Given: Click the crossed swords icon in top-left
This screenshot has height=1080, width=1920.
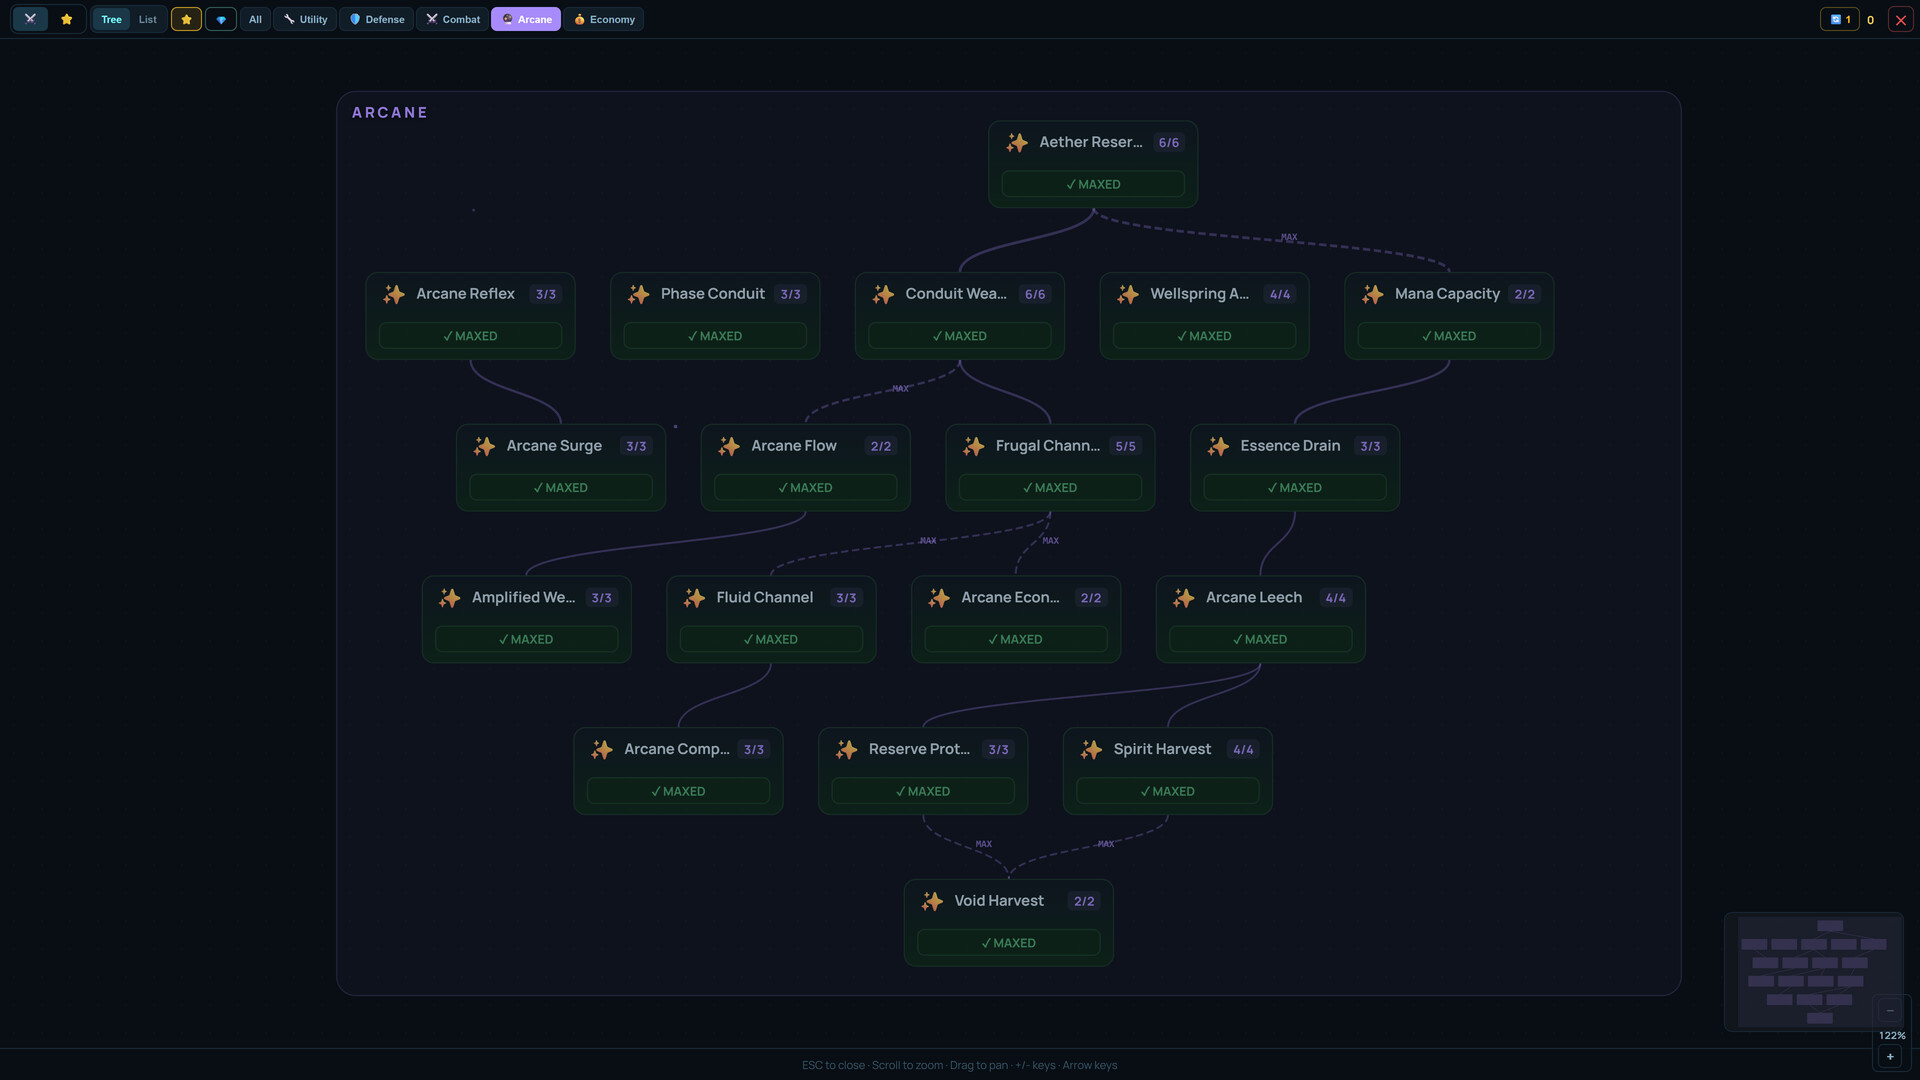Looking at the screenshot, I should click(30, 19).
